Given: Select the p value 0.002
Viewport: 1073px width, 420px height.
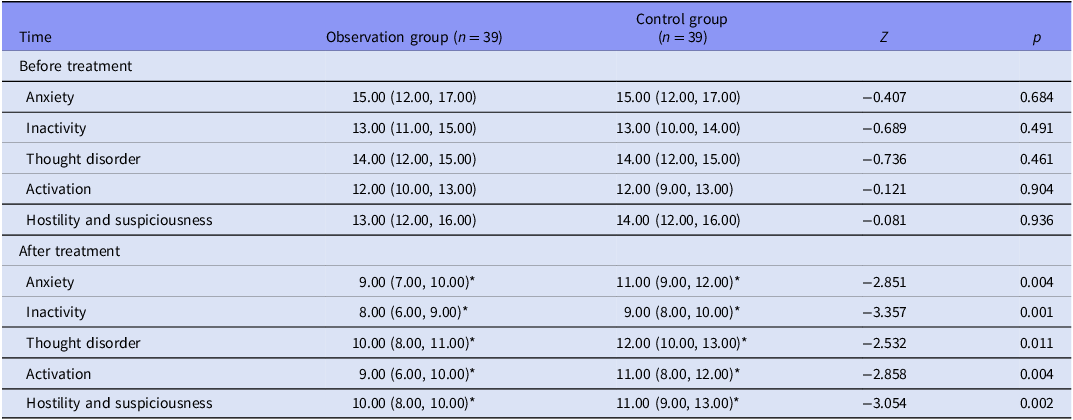Looking at the screenshot, I should coord(1036,404).
